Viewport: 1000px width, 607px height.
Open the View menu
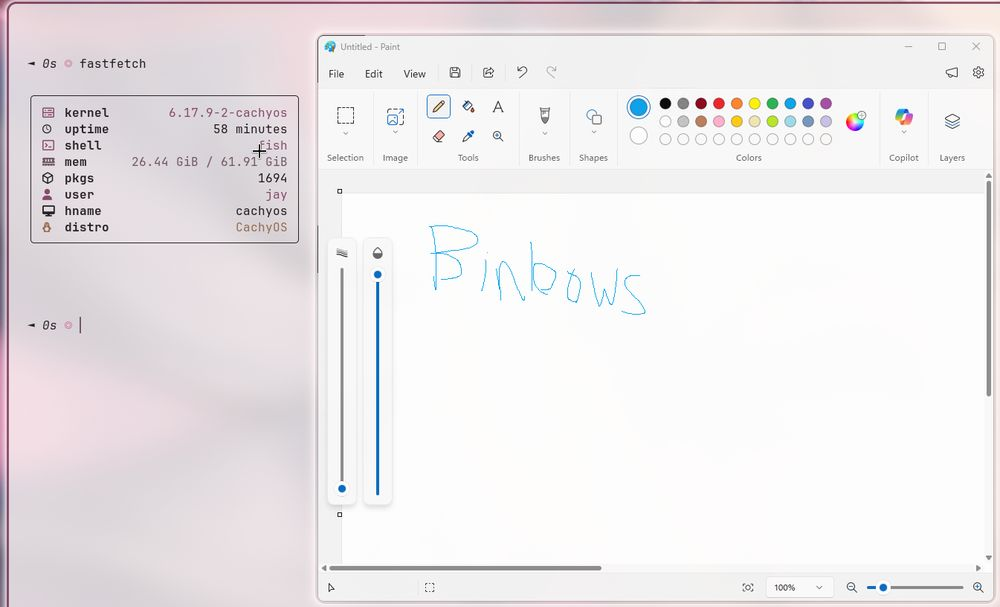pos(414,74)
